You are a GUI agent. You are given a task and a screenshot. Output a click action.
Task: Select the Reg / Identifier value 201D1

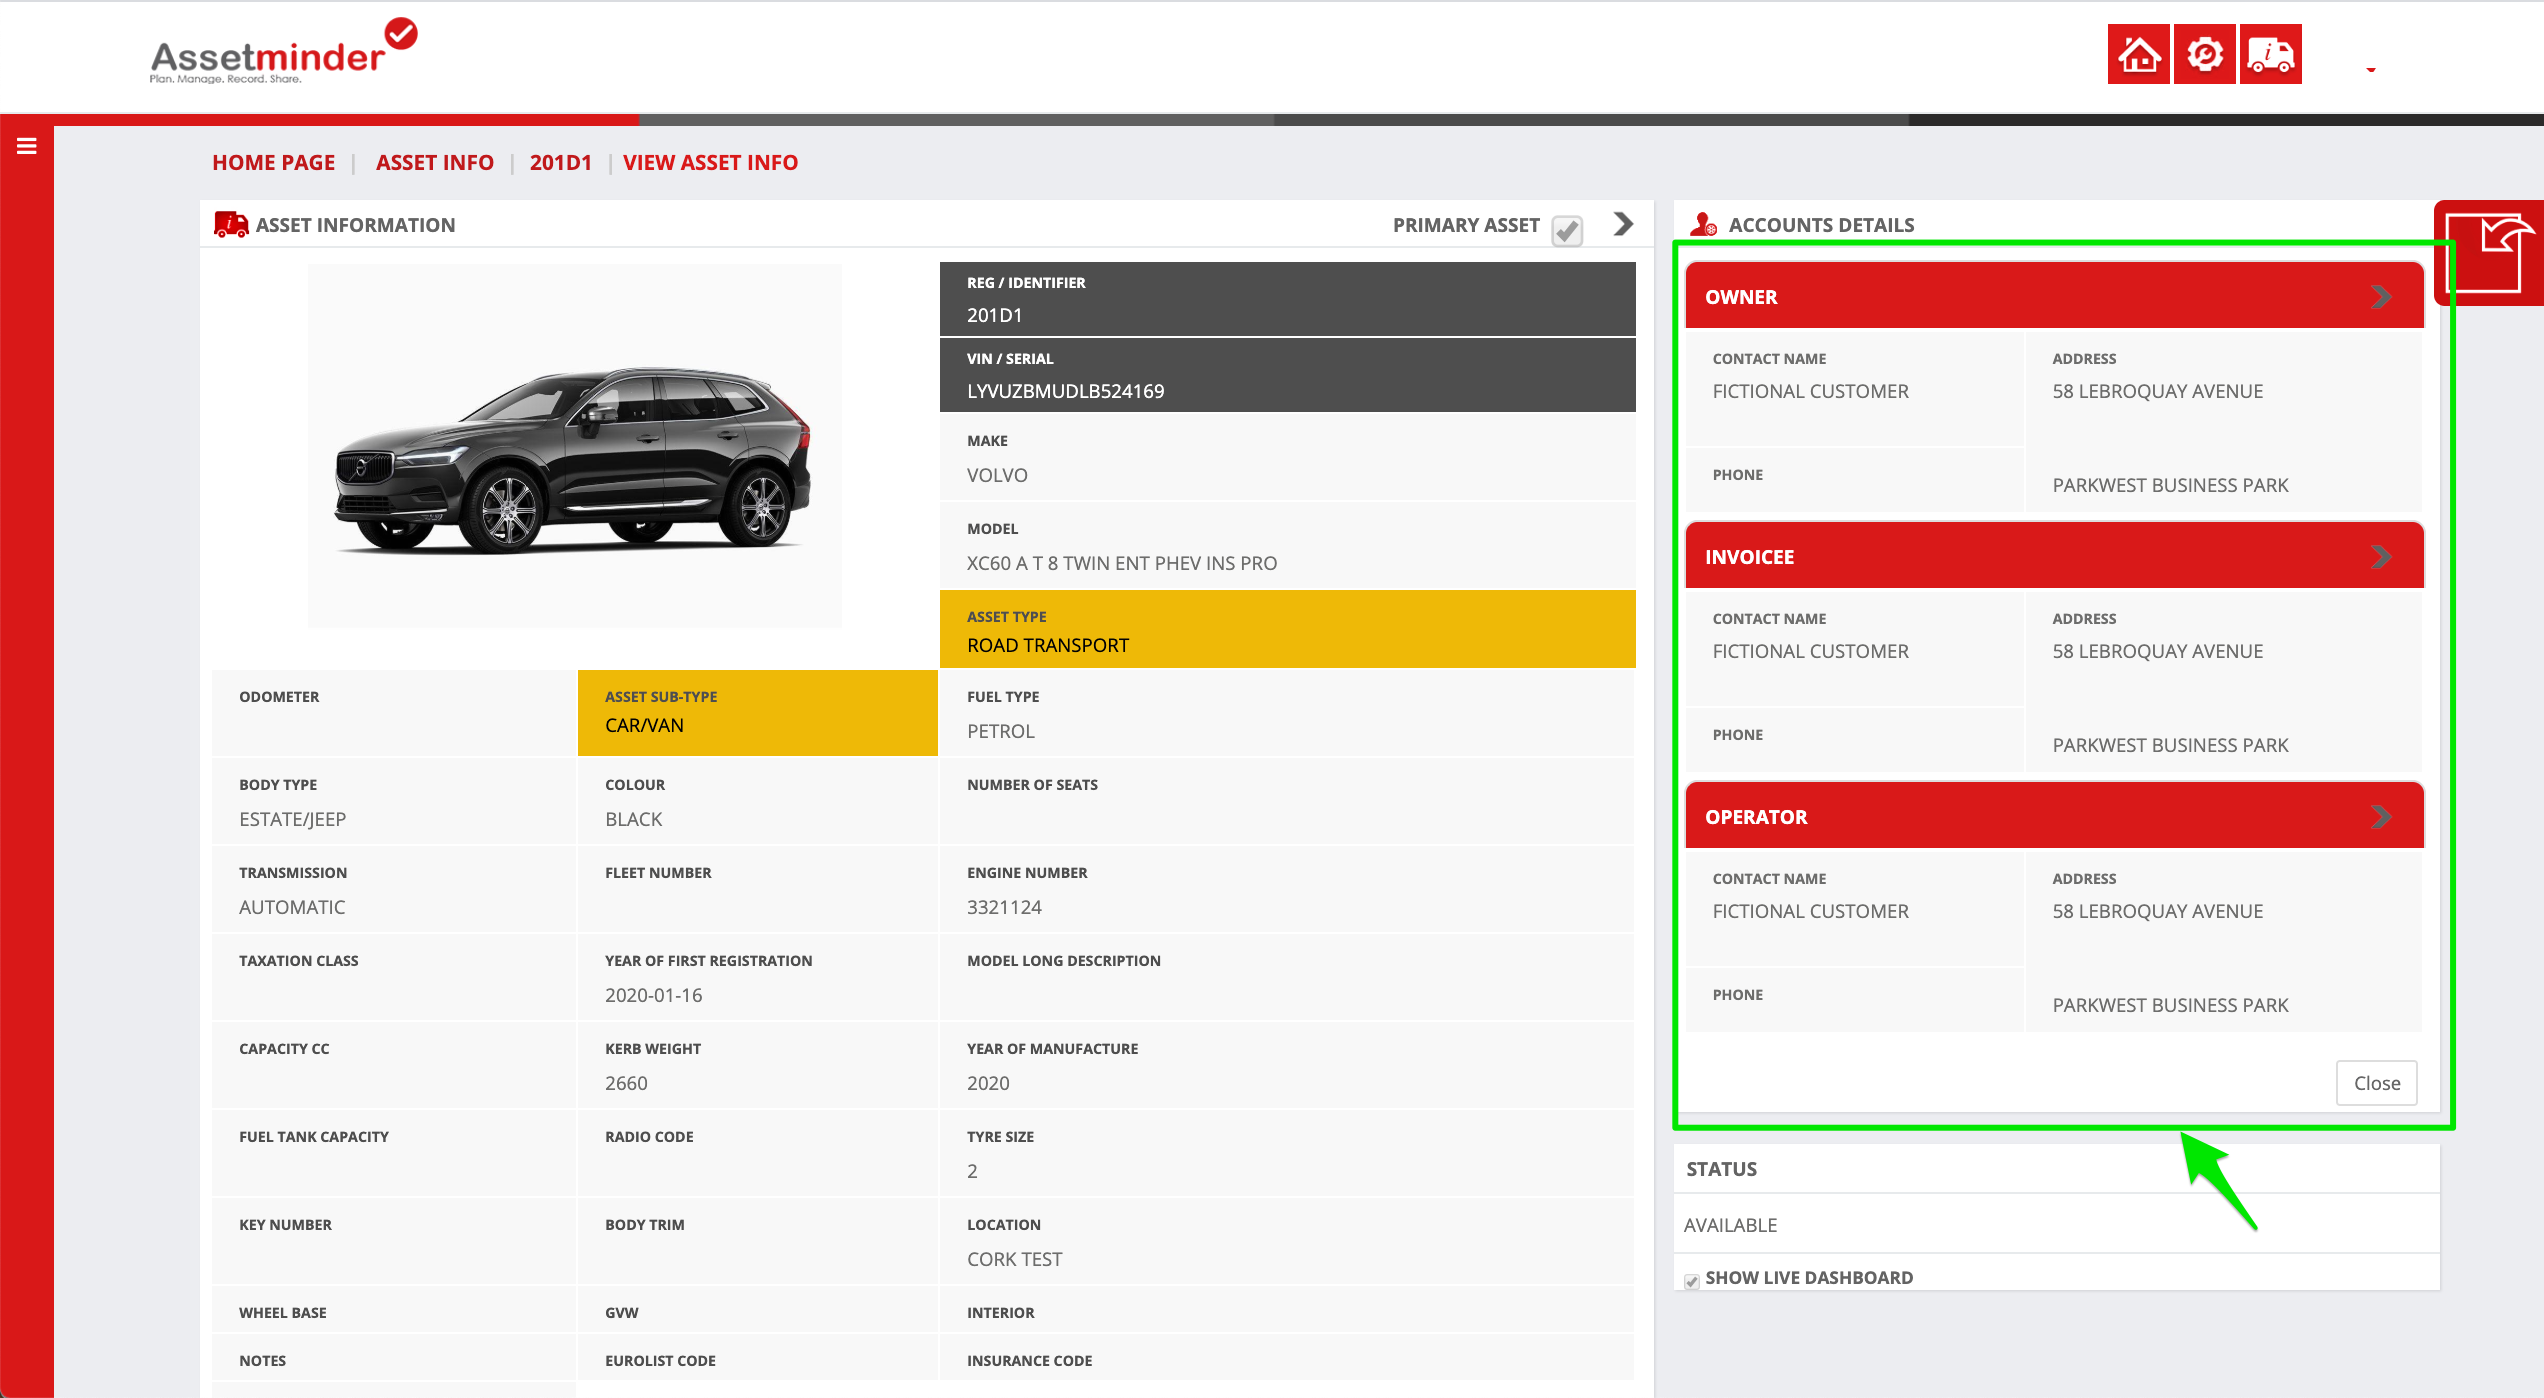(994, 315)
